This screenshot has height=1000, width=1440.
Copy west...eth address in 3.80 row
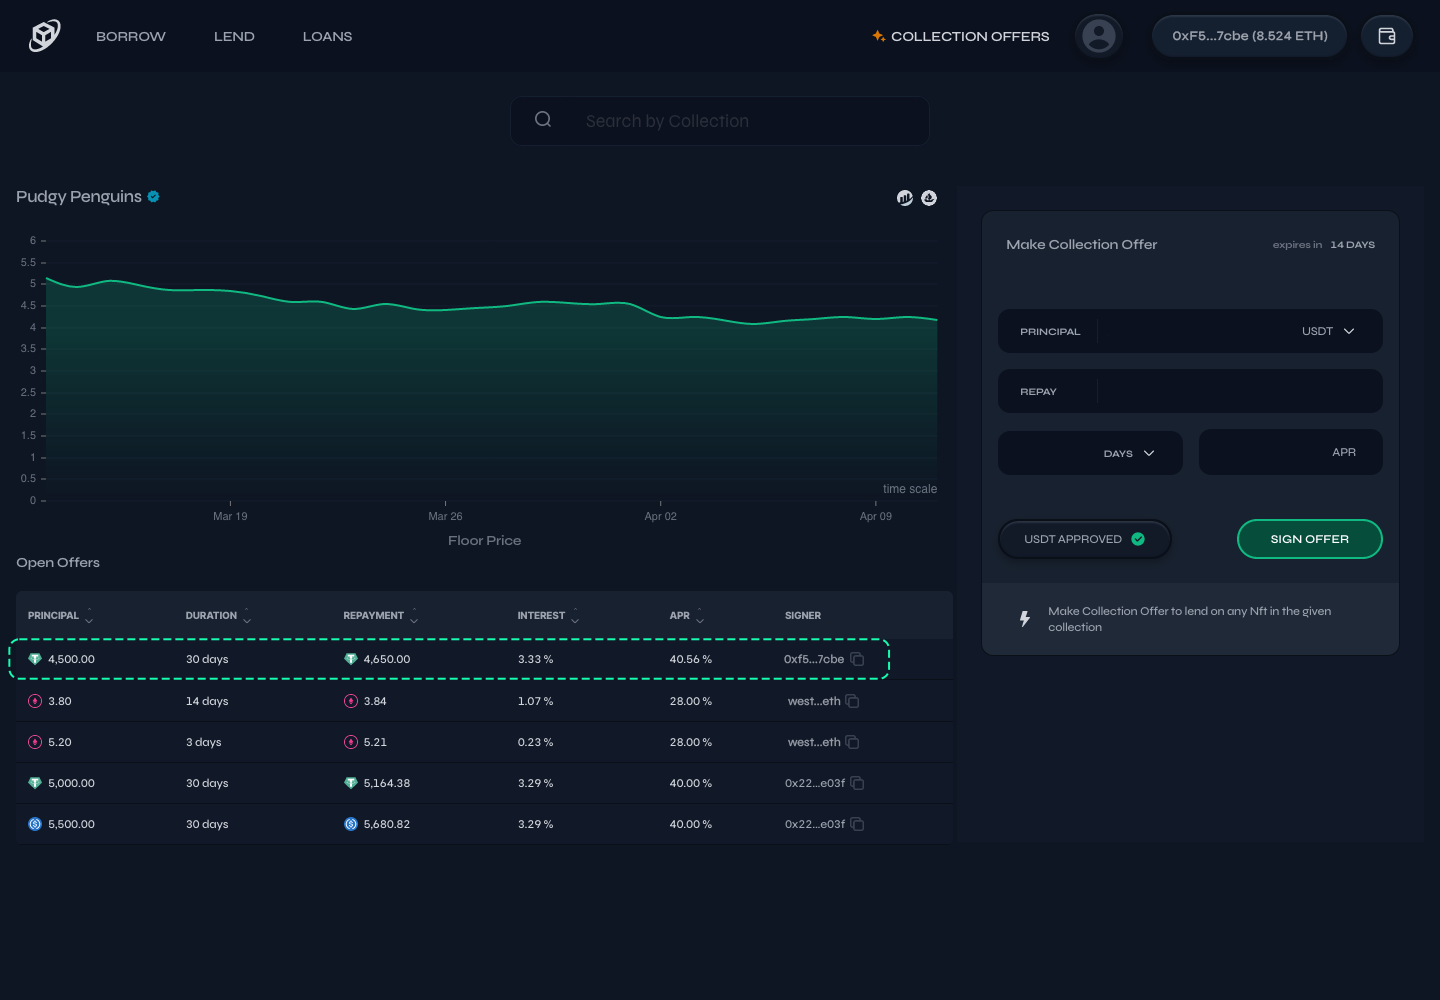(852, 701)
